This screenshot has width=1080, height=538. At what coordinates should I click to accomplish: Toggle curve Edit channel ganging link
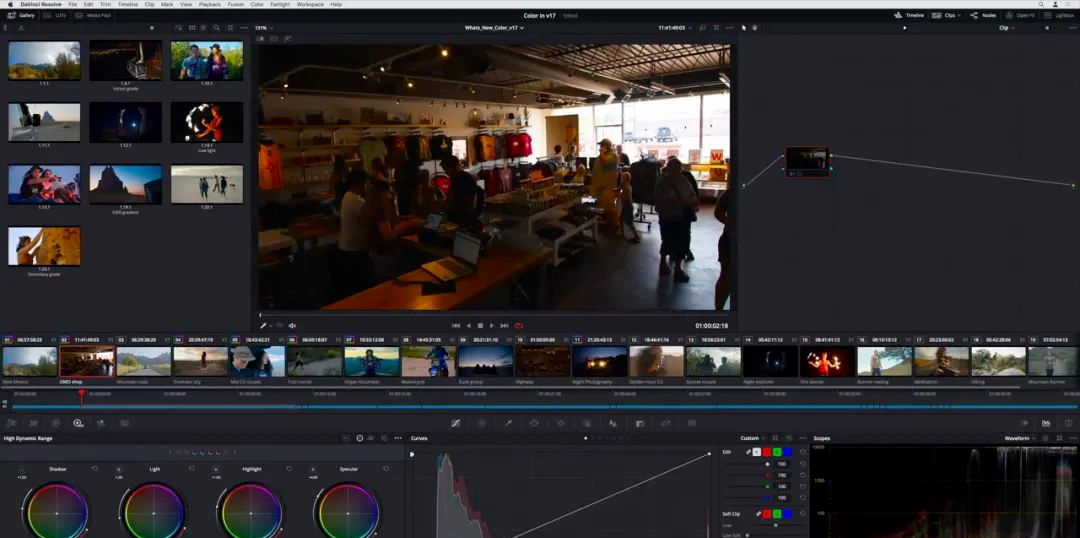748,452
